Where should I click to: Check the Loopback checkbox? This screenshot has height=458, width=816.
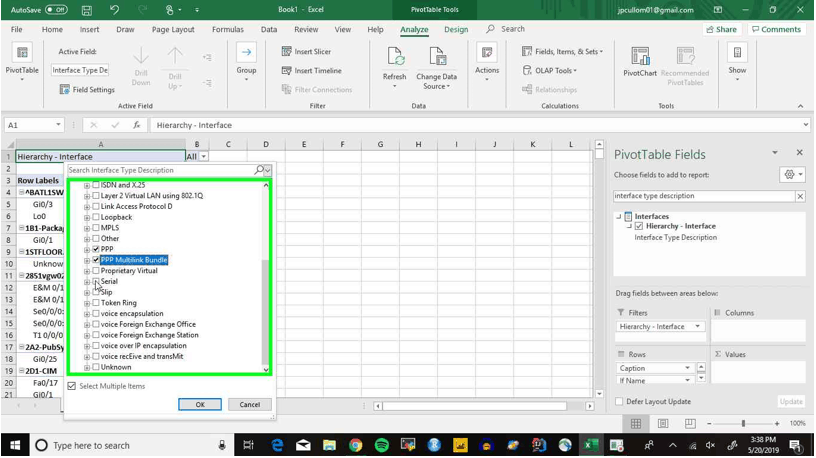click(x=96, y=217)
